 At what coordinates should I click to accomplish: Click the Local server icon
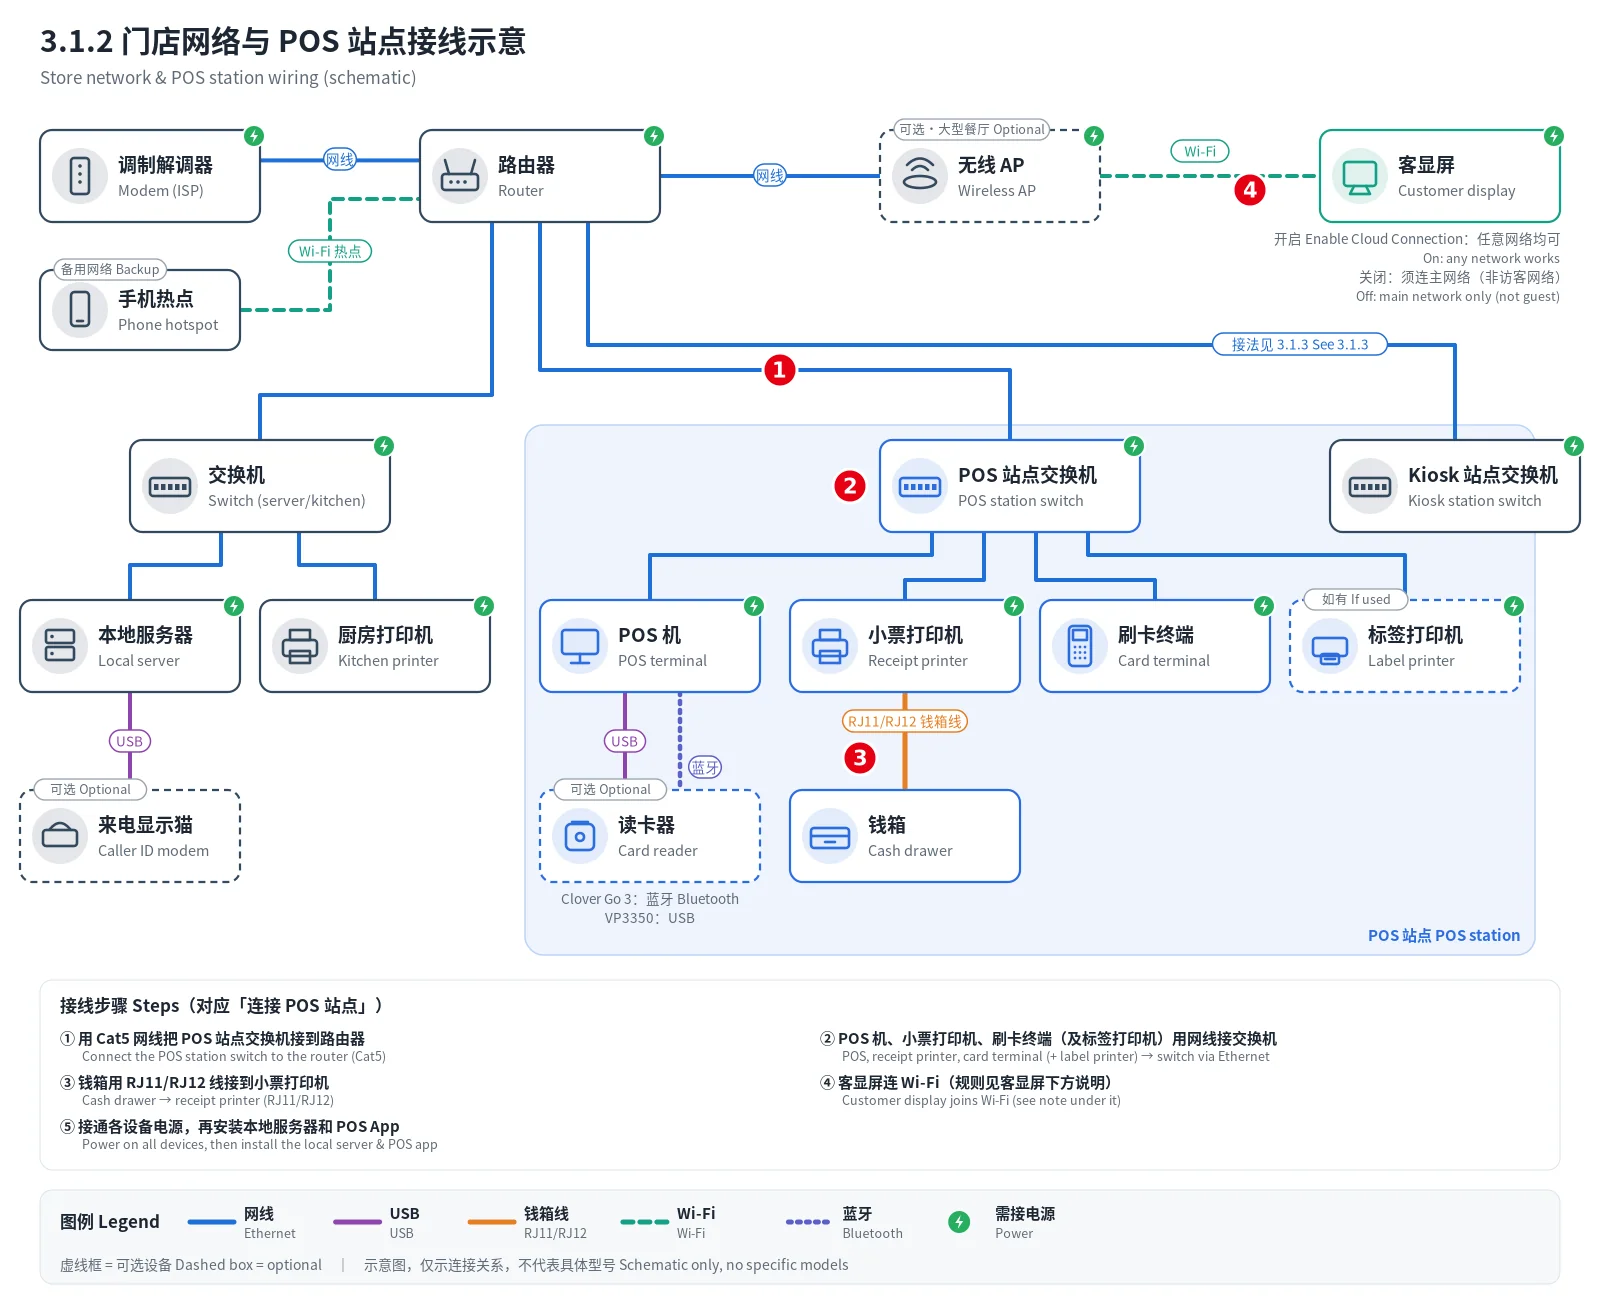[60, 646]
